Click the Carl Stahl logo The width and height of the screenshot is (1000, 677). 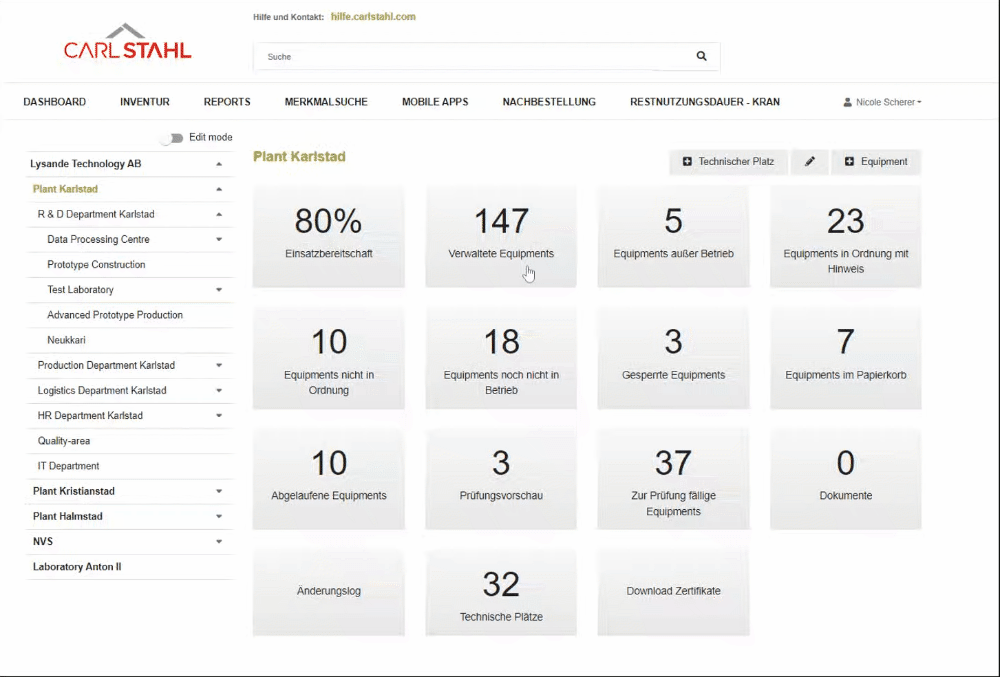127,44
